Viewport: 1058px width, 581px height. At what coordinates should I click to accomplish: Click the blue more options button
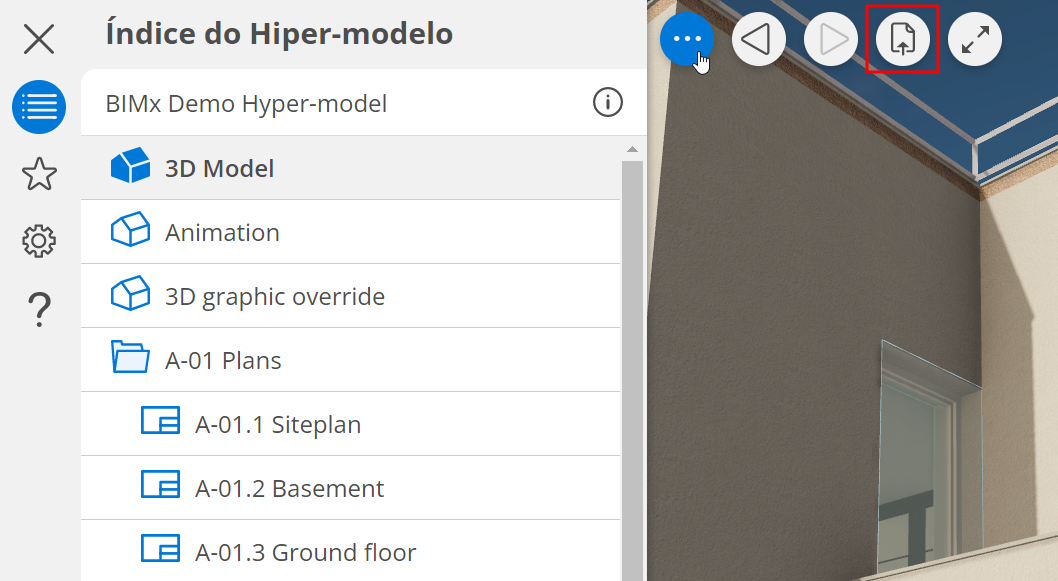687,39
